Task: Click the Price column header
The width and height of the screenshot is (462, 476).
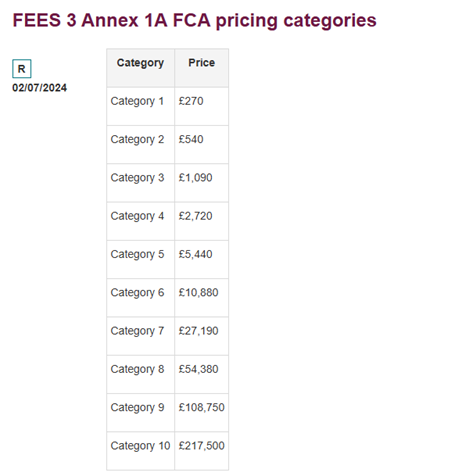Action: point(201,68)
